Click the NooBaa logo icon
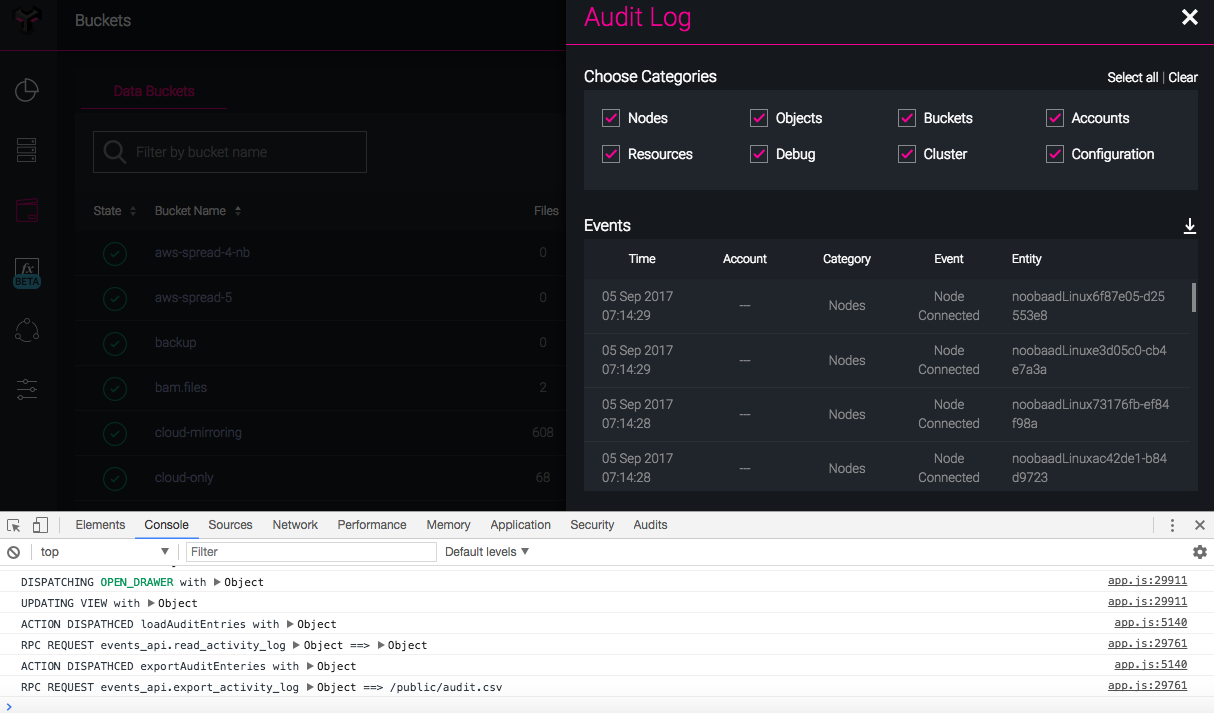This screenshot has height=713, width=1214. tap(28, 20)
